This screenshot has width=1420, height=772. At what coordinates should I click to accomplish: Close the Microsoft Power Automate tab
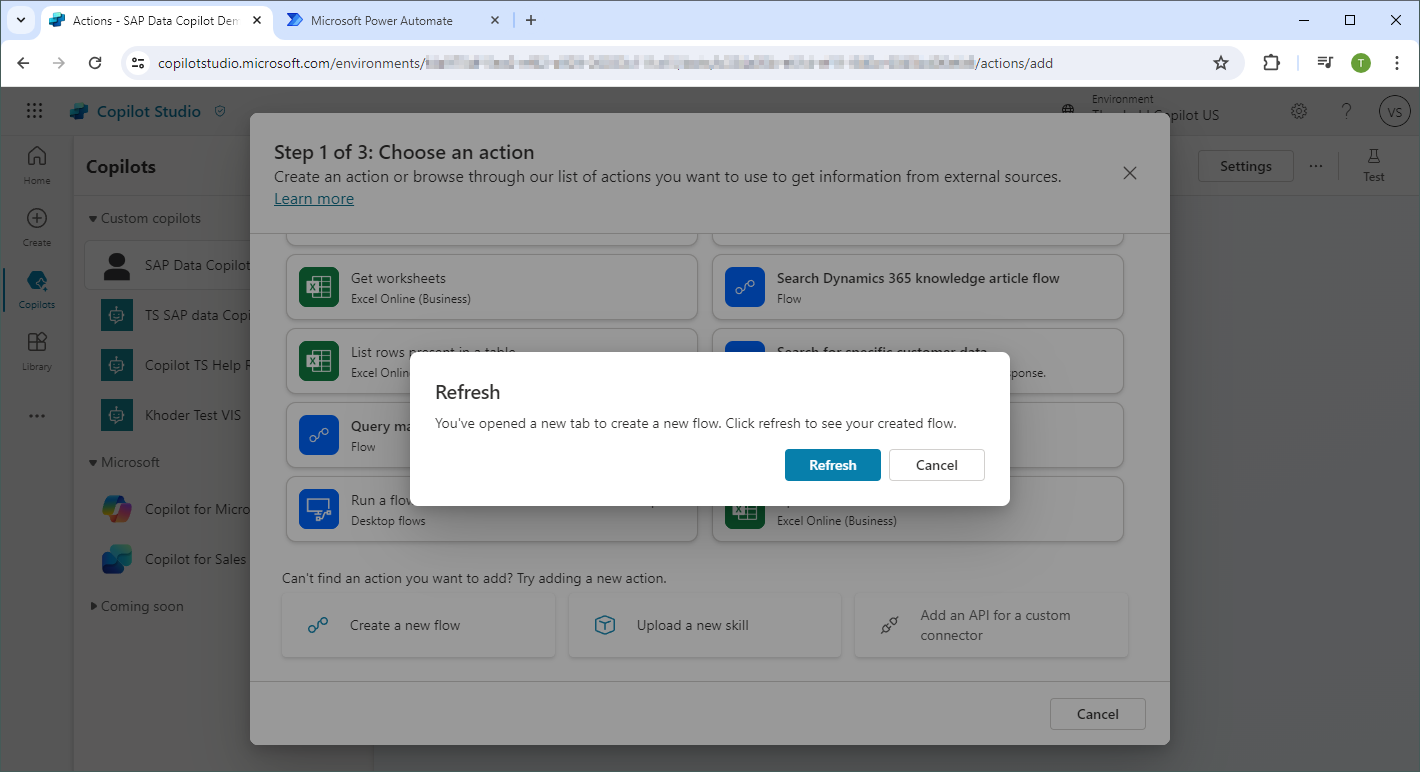click(x=495, y=20)
